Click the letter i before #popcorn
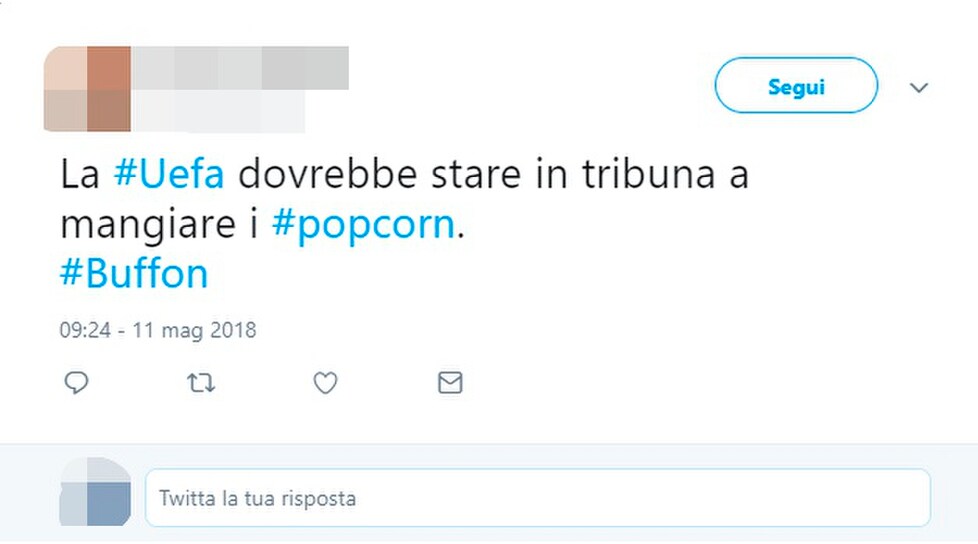978x544 pixels. point(254,224)
